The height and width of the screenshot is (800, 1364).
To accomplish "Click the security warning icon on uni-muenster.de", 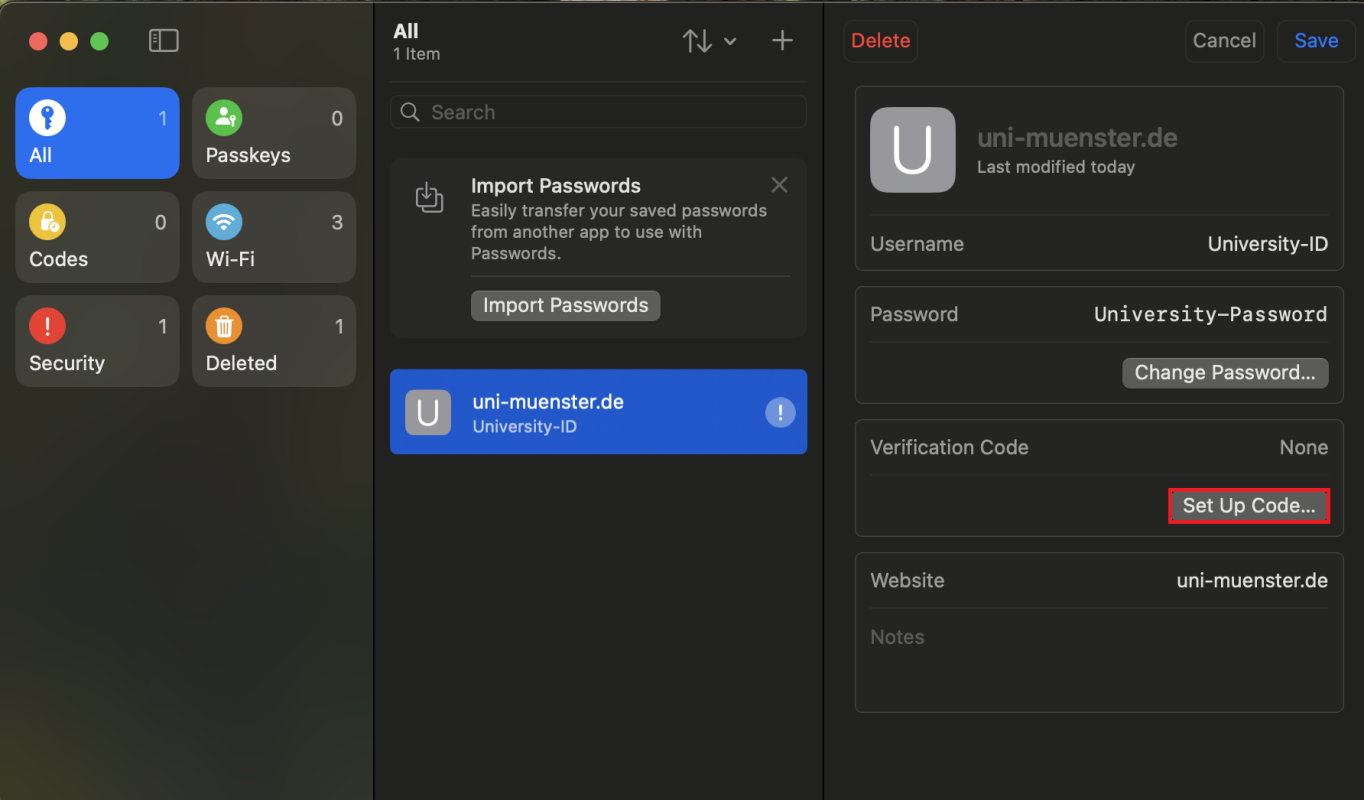I will [x=780, y=412].
